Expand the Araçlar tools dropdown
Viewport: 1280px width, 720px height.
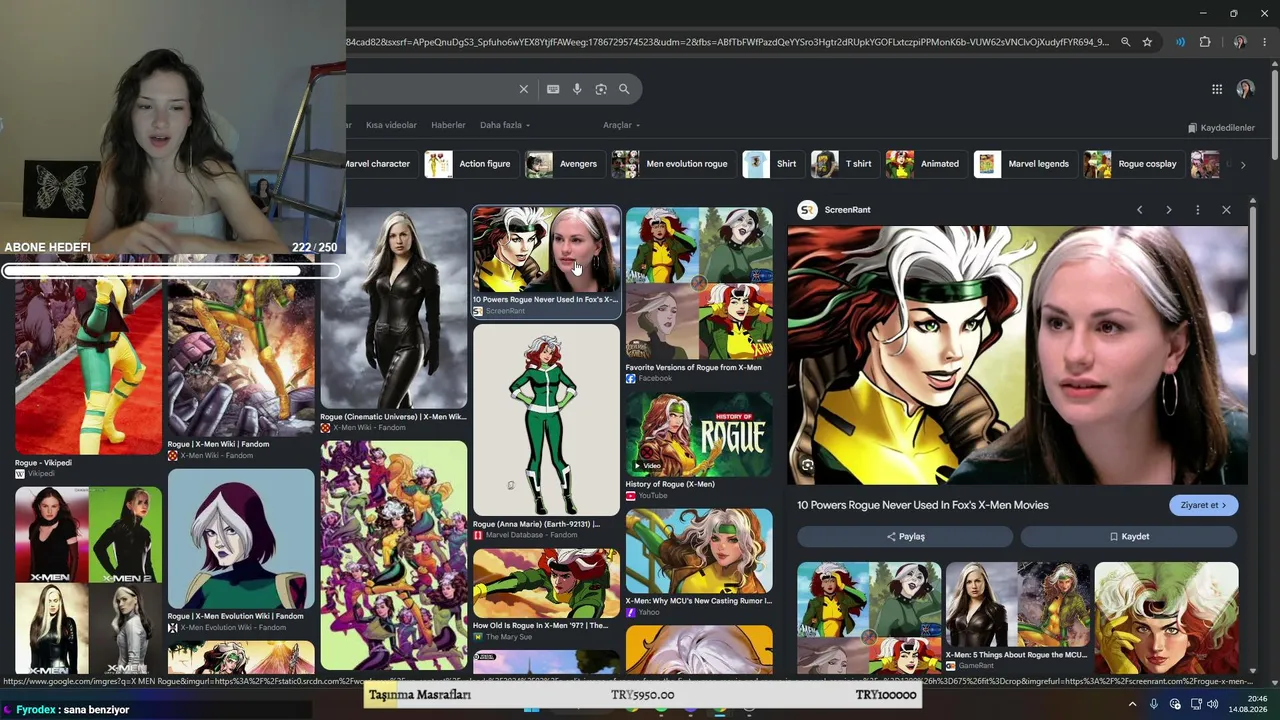point(621,125)
